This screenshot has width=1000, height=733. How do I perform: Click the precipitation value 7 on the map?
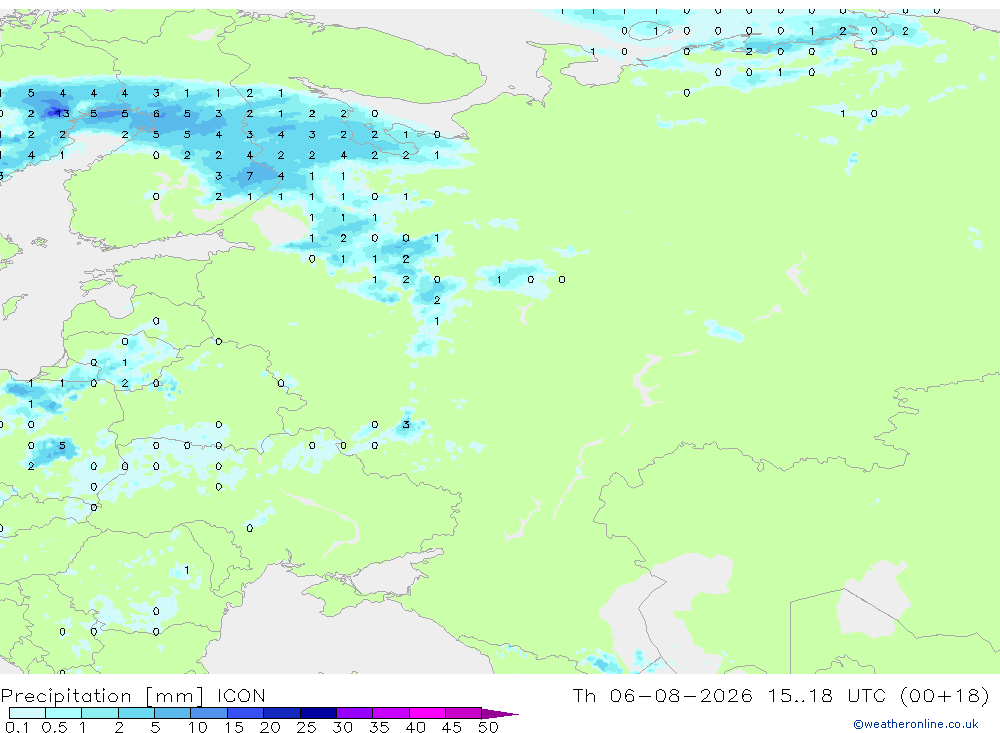[249, 176]
